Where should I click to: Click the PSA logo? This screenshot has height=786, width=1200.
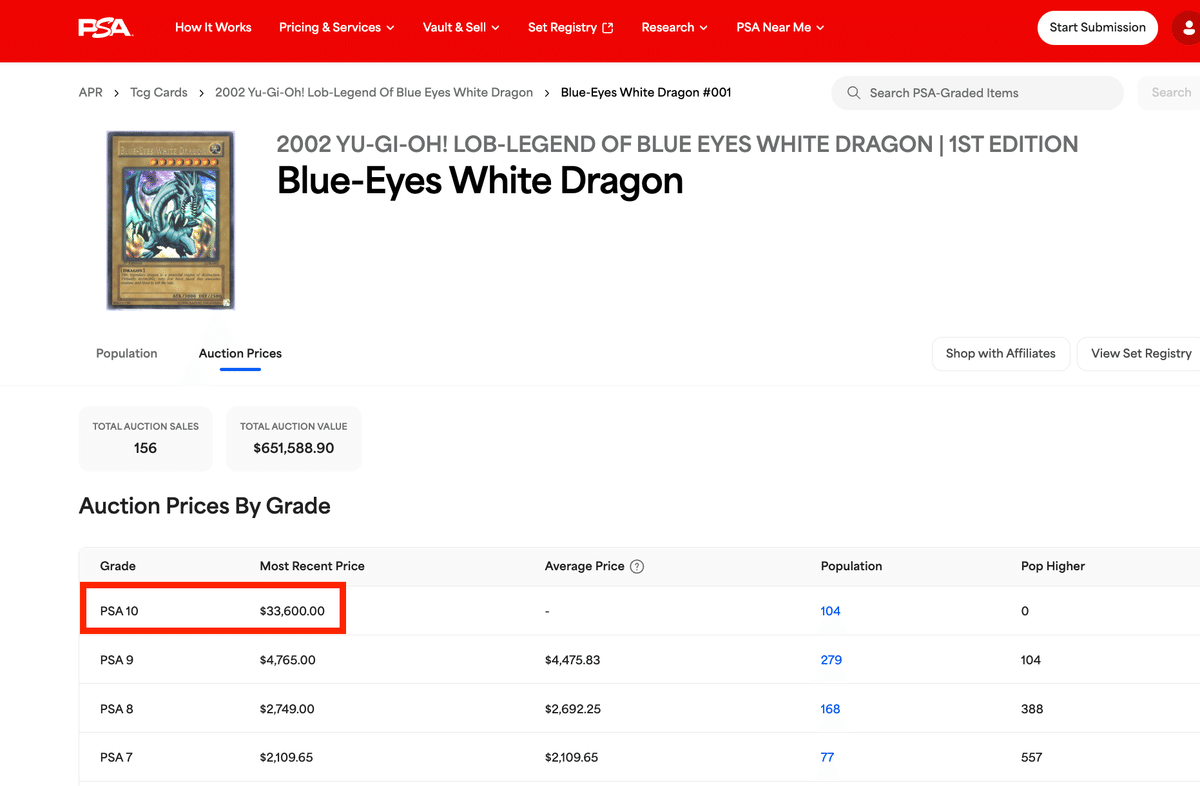point(105,28)
